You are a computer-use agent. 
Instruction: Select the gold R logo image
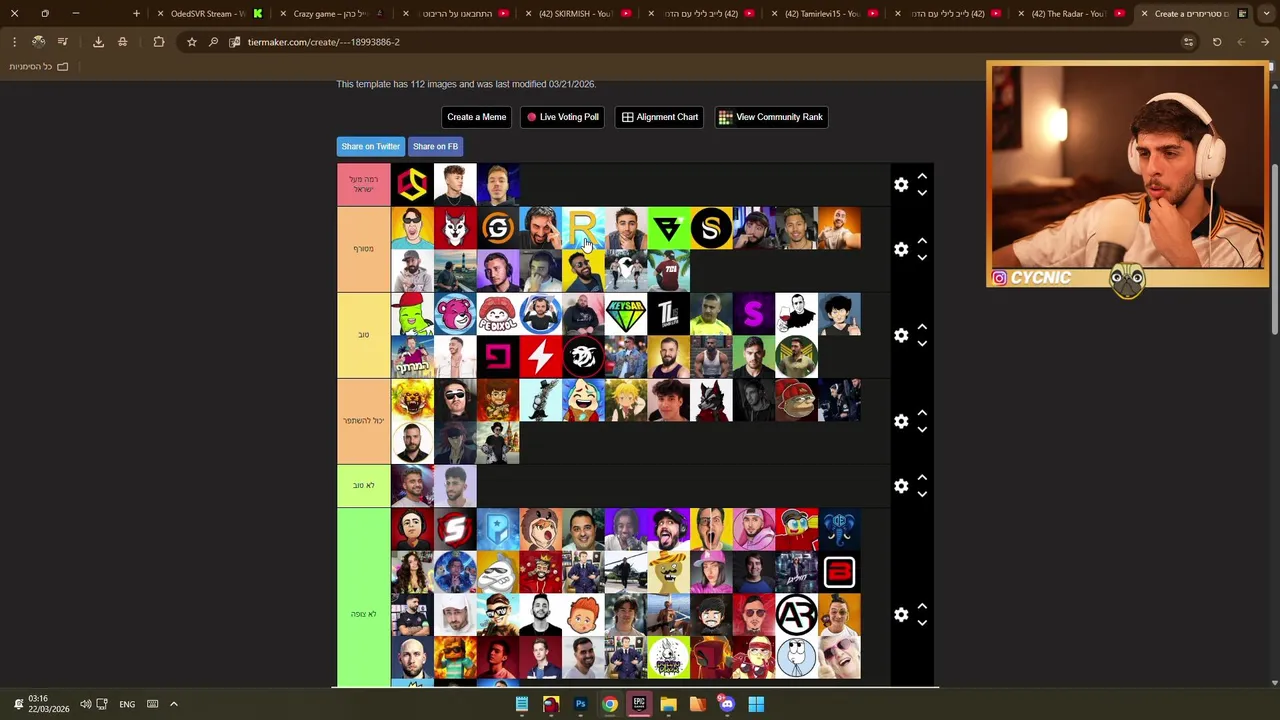pos(583,228)
